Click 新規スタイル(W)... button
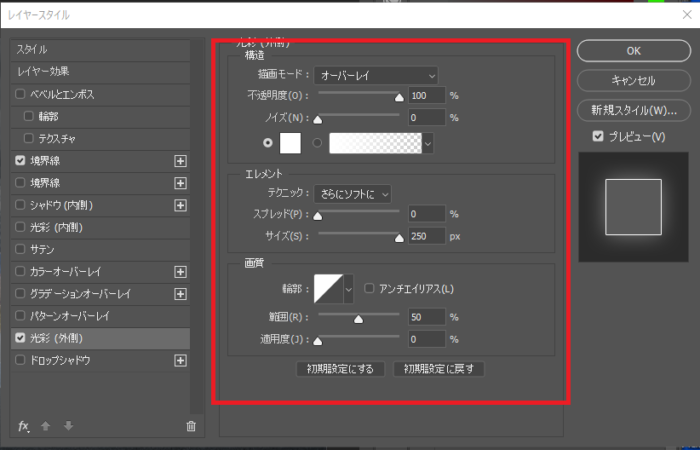 pos(634,110)
